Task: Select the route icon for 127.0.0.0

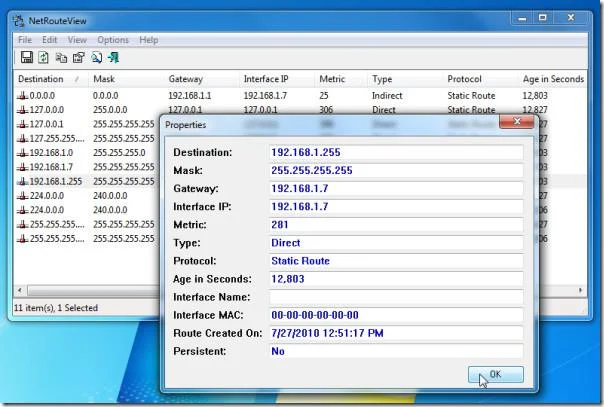Action: click(23, 110)
